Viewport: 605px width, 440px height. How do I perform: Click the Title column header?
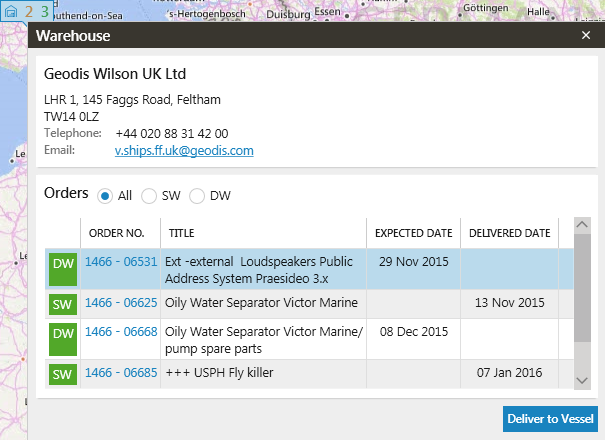(181, 233)
